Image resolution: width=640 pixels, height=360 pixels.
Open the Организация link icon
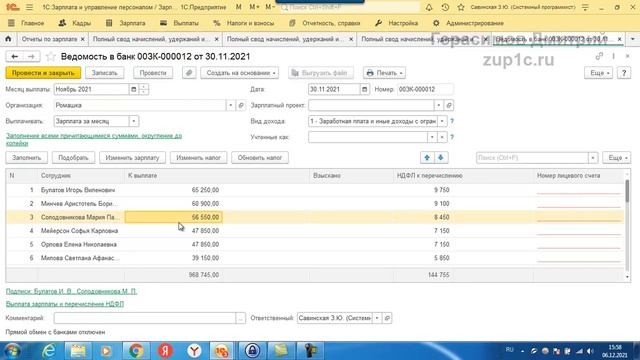[x=241, y=105]
